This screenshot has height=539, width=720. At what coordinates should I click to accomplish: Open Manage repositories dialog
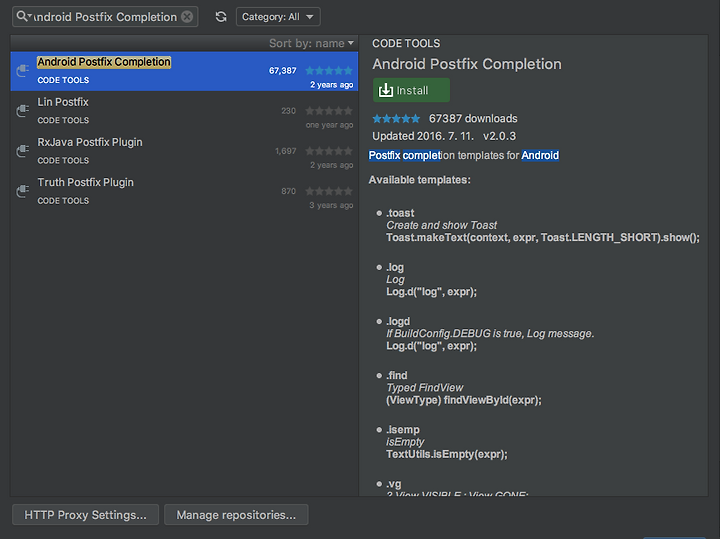click(x=236, y=515)
